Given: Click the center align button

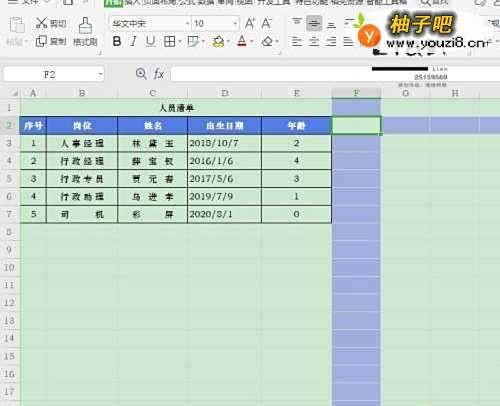Looking at the screenshot, I should click(313, 42).
